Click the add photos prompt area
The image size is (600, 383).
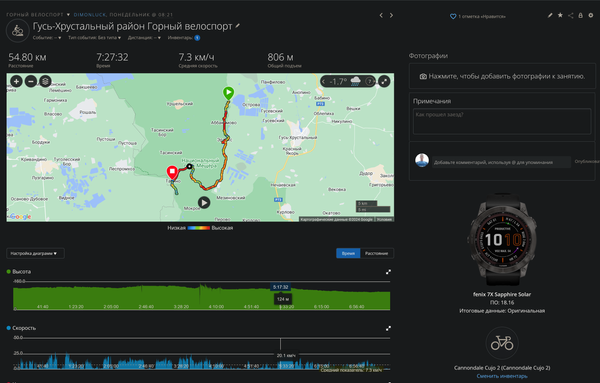tap(502, 76)
